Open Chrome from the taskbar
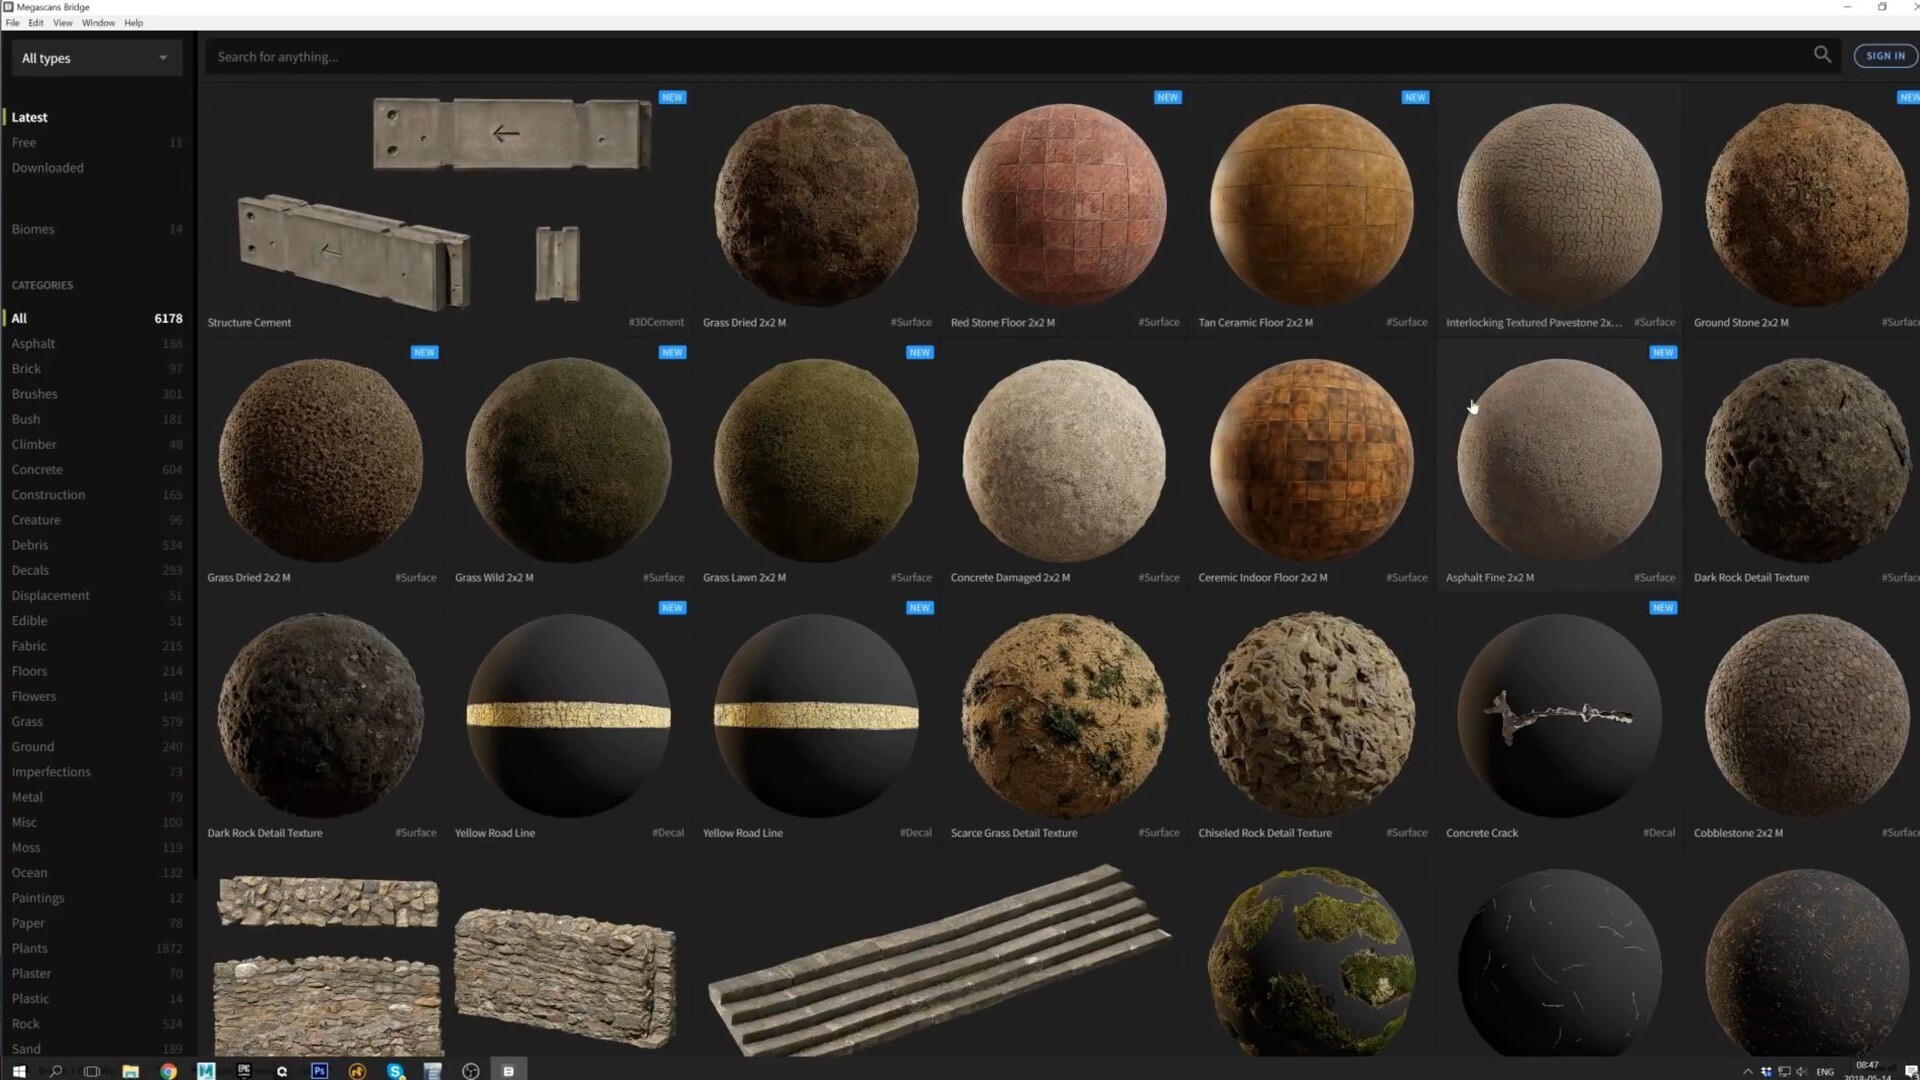Screen dimensions: 1920x1080 [168, 1071]
